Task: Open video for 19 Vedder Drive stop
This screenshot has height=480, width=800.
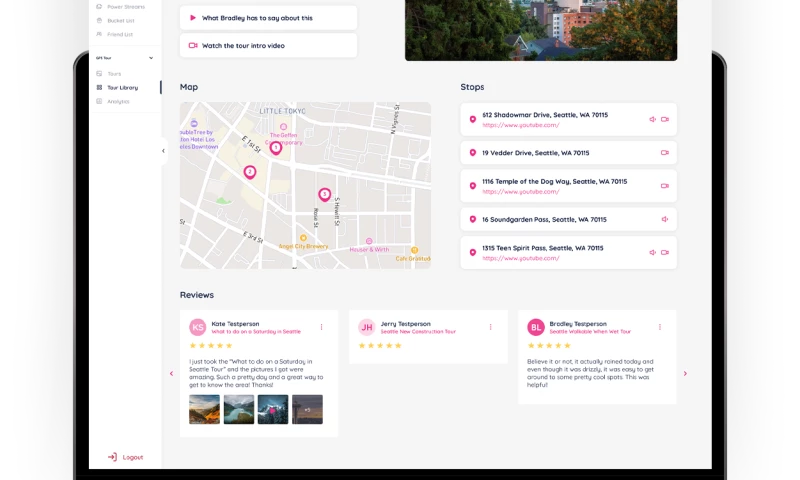Action: (x=665, y=153)
